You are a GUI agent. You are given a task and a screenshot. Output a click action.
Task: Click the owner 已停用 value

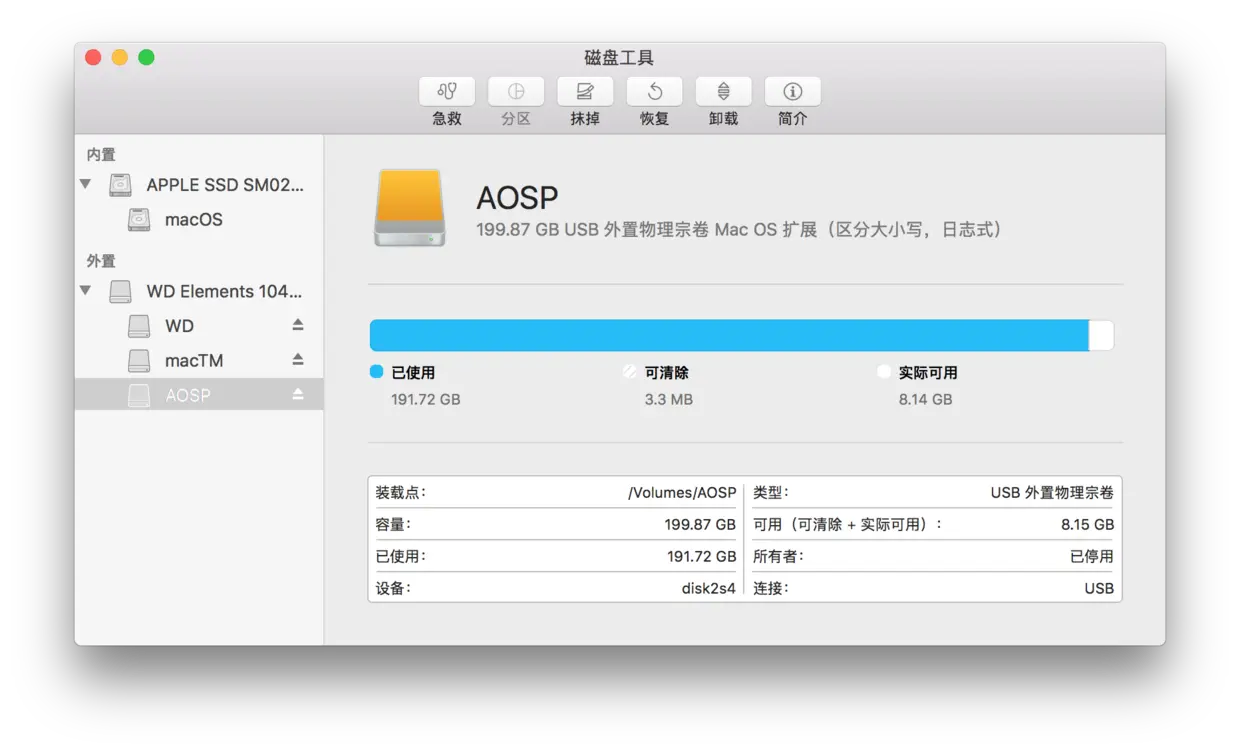1092,557
